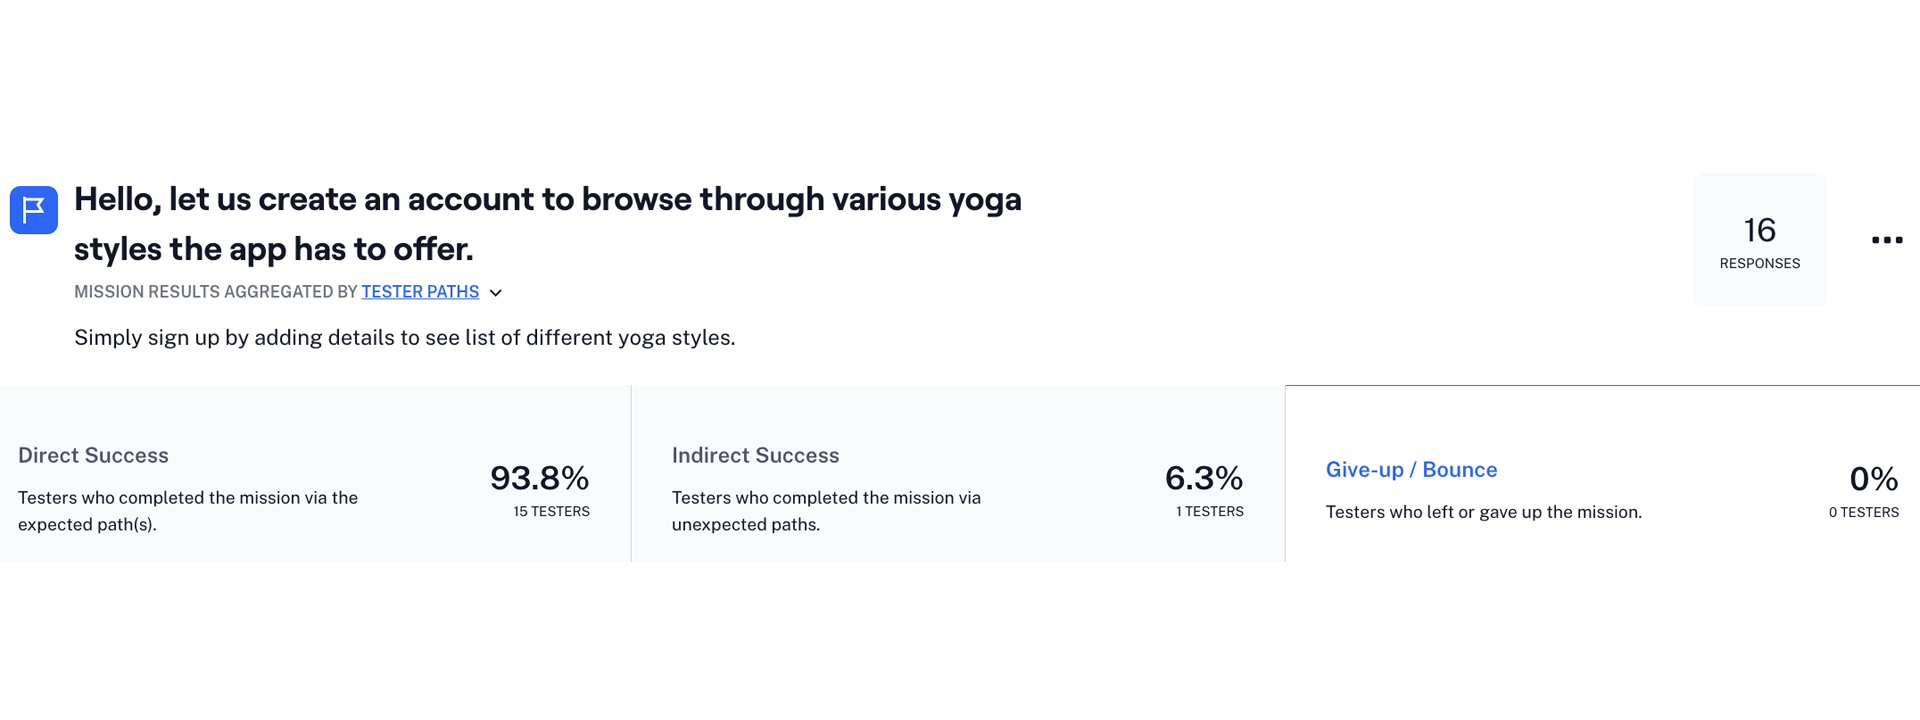Click the 93.8% Direct Success percentage
This screenshot has width=1920, height=720.
click(x=540, y=479)
